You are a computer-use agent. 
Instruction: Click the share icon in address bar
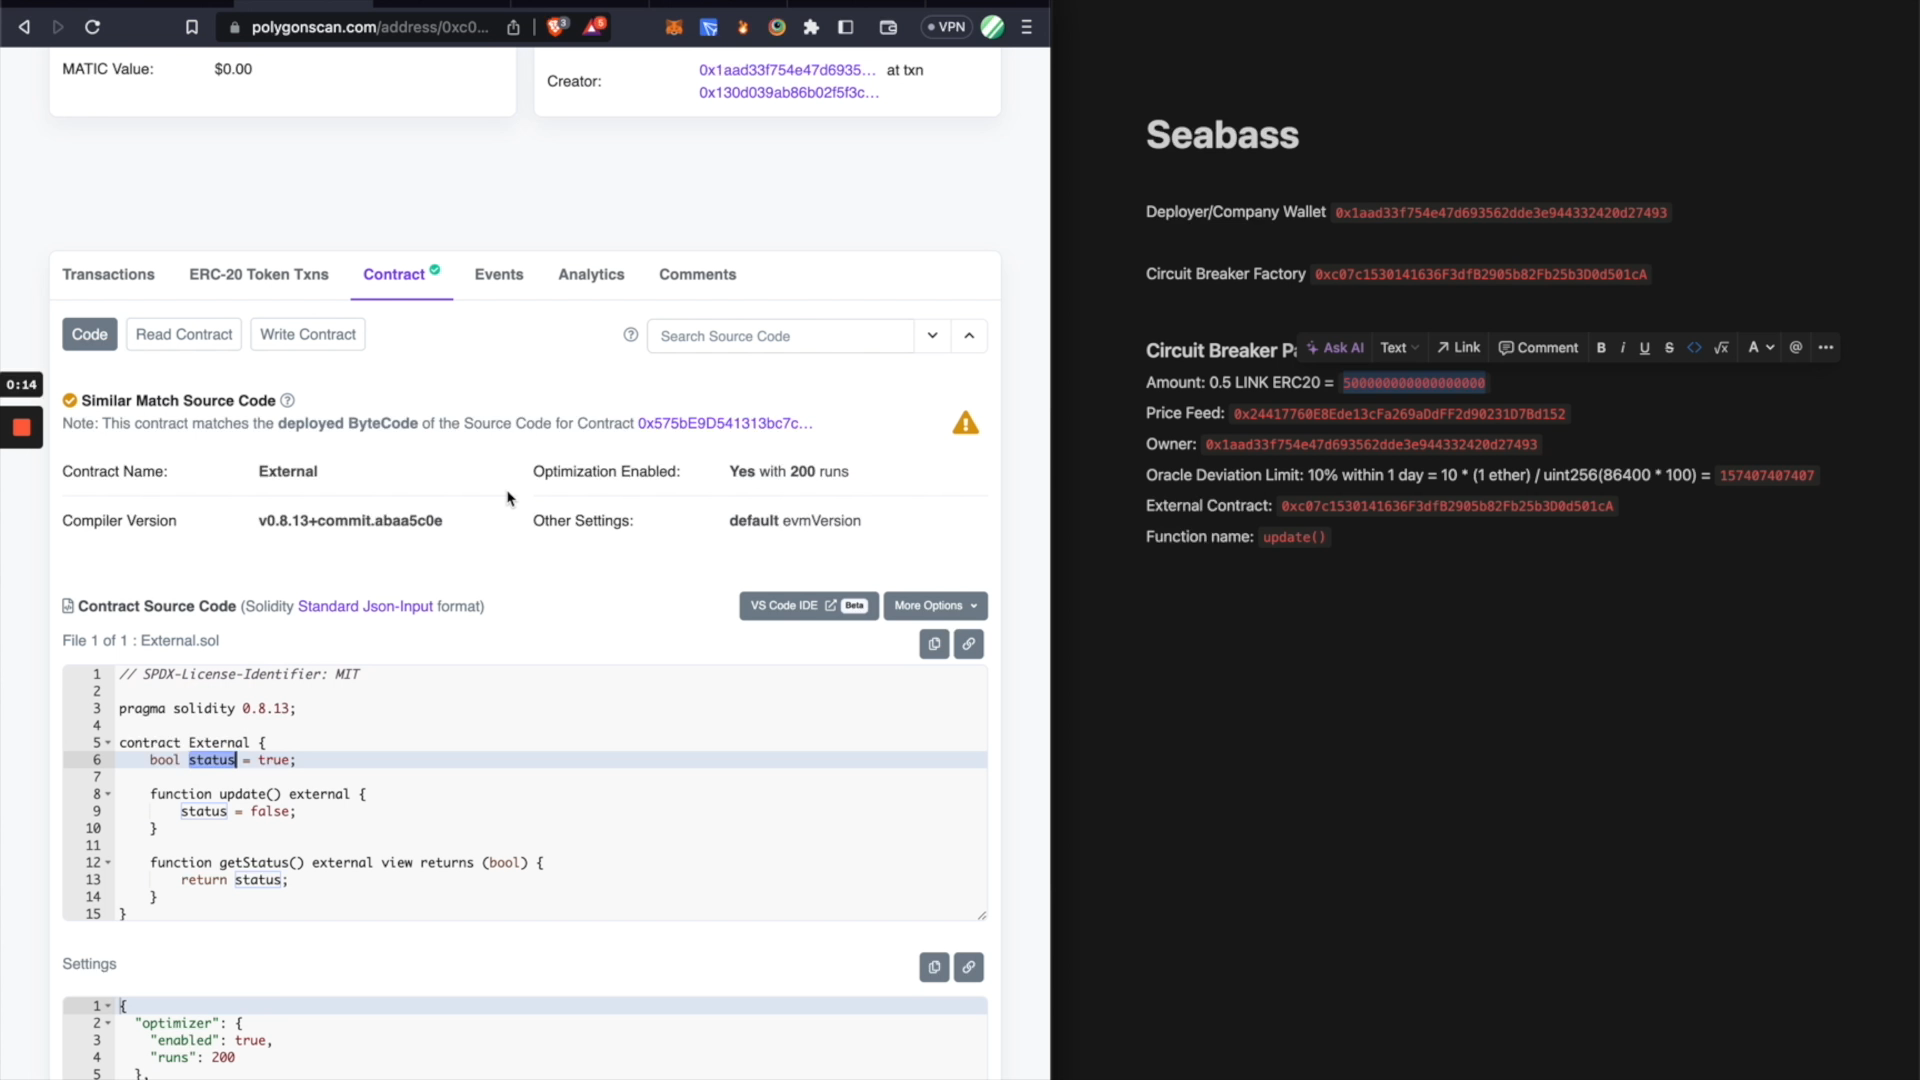coord(513,27)
